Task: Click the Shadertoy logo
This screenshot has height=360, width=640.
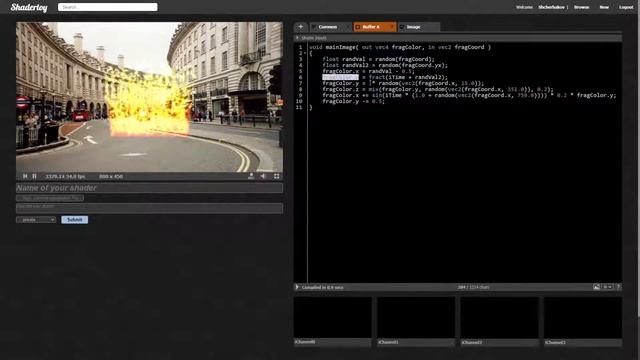Action: click(x=29, y=7)
